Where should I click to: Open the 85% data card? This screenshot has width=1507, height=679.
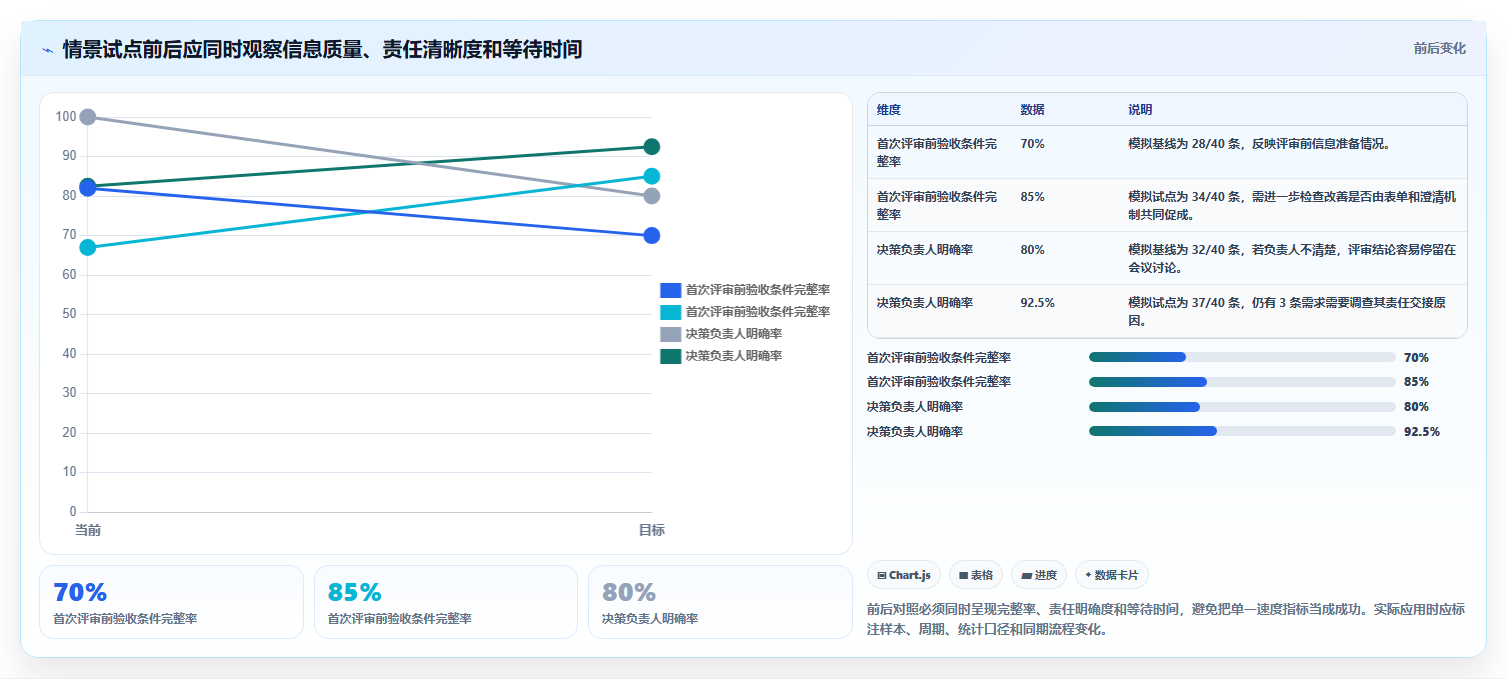(446, 602)
